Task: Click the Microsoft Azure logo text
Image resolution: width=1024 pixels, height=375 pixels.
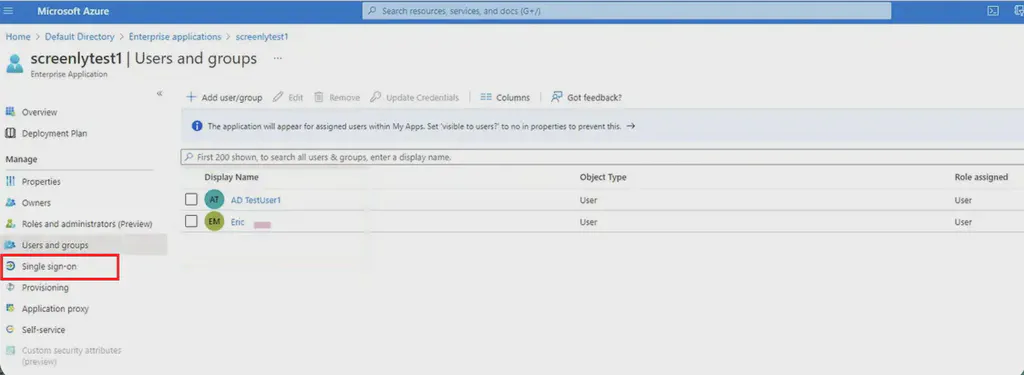Action: (73, 11)
